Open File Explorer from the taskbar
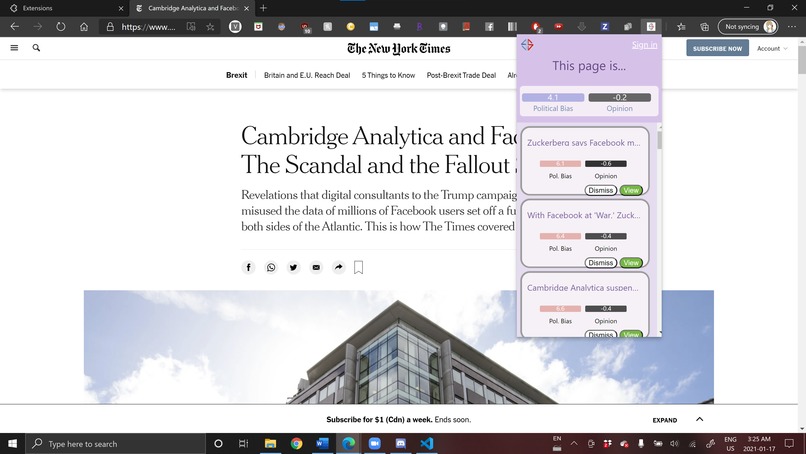Screen dimensions: 806x454 click(x=270, y=444)
